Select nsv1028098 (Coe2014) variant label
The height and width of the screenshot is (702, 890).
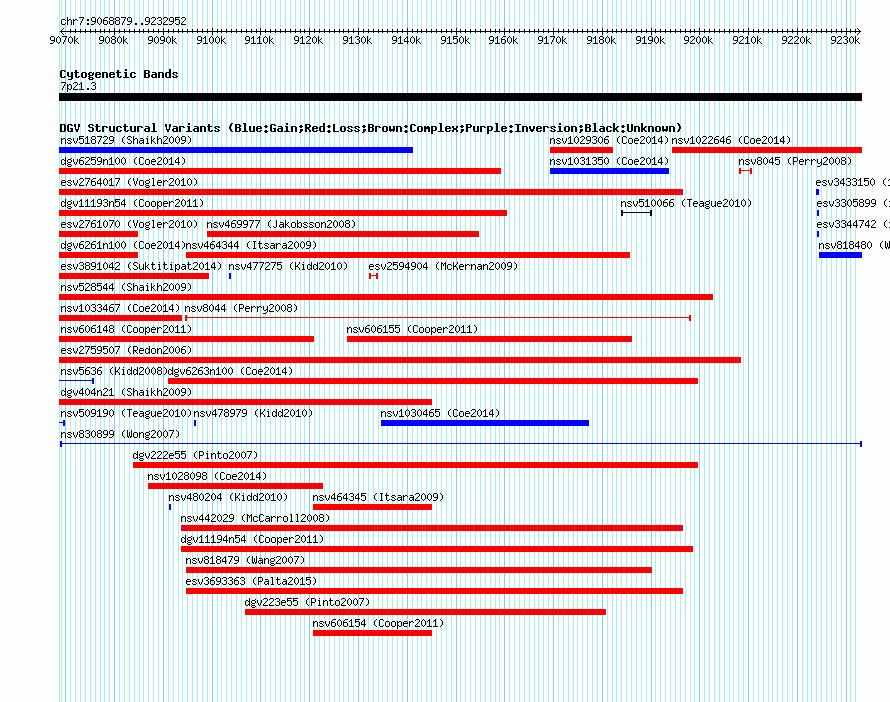click(x=207, y=476)
